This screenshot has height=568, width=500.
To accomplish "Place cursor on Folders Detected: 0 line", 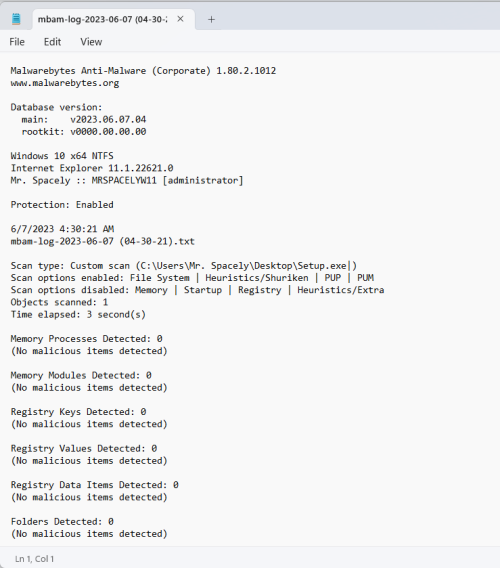I will (x=62, y=522).
